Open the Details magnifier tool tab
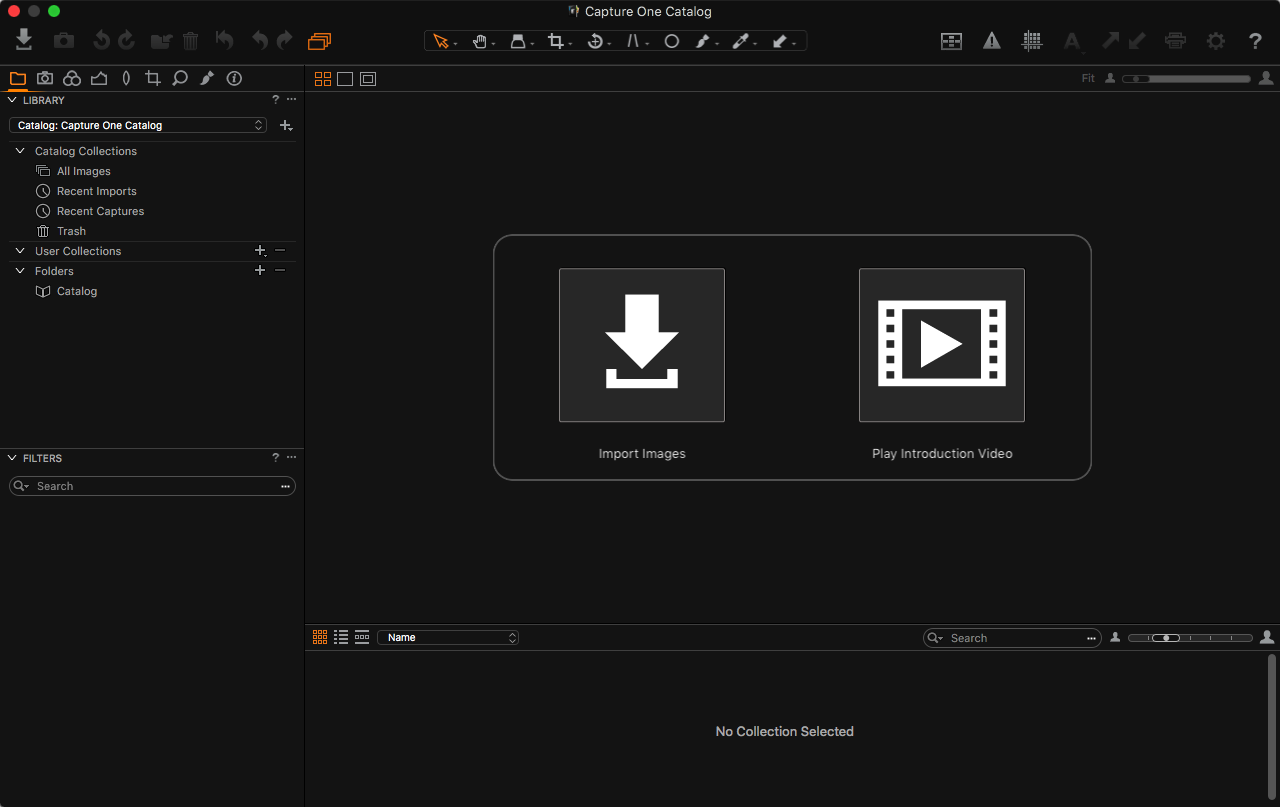Viewport: 1280px width, 807px height. click(180, 78)
